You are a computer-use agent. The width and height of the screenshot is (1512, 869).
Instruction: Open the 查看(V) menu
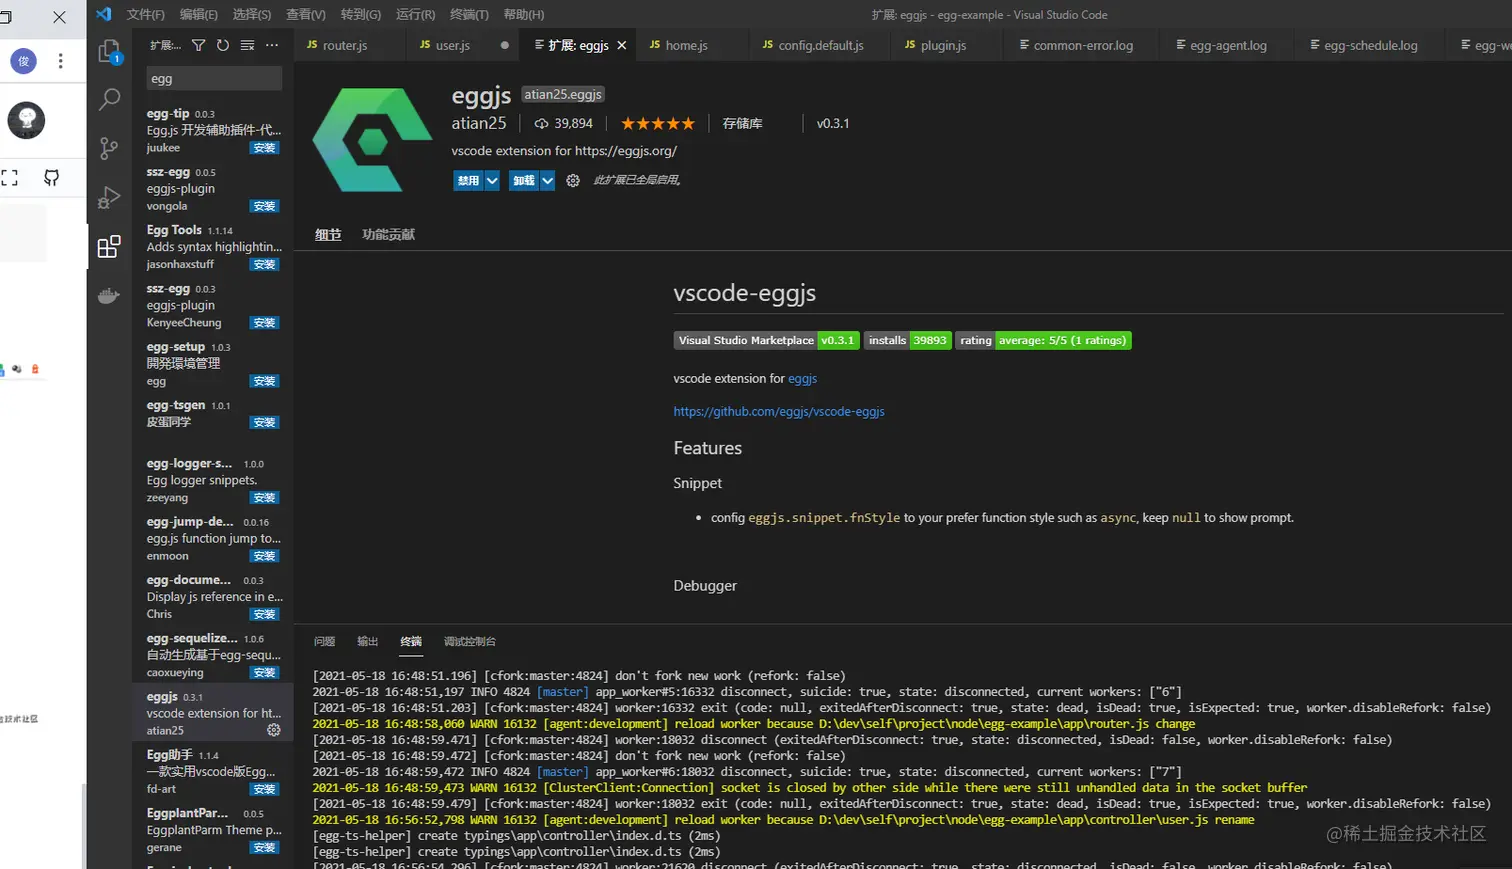pos(306,14)
